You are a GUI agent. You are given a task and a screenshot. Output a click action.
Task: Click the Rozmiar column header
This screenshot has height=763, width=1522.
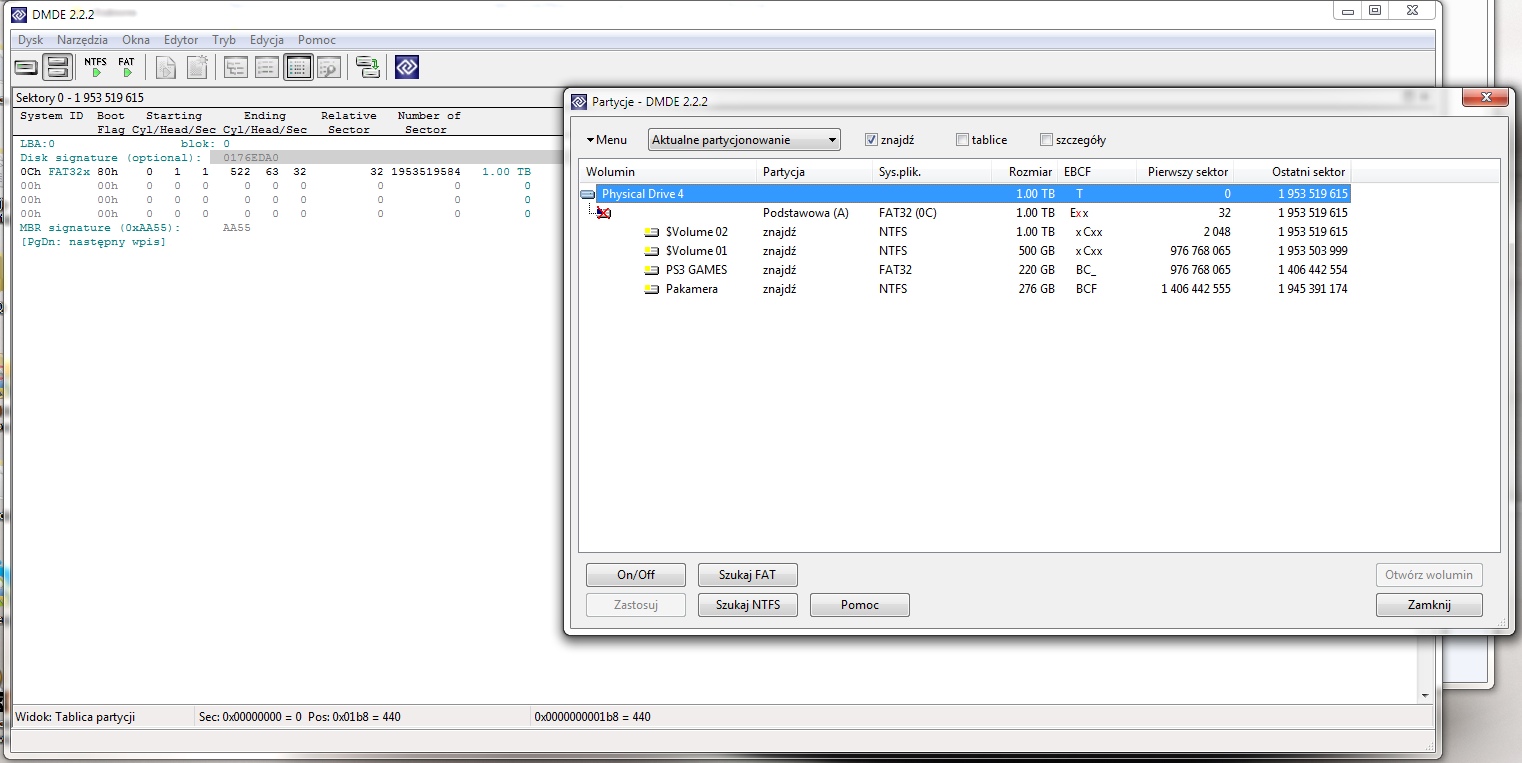[1025, 172]
